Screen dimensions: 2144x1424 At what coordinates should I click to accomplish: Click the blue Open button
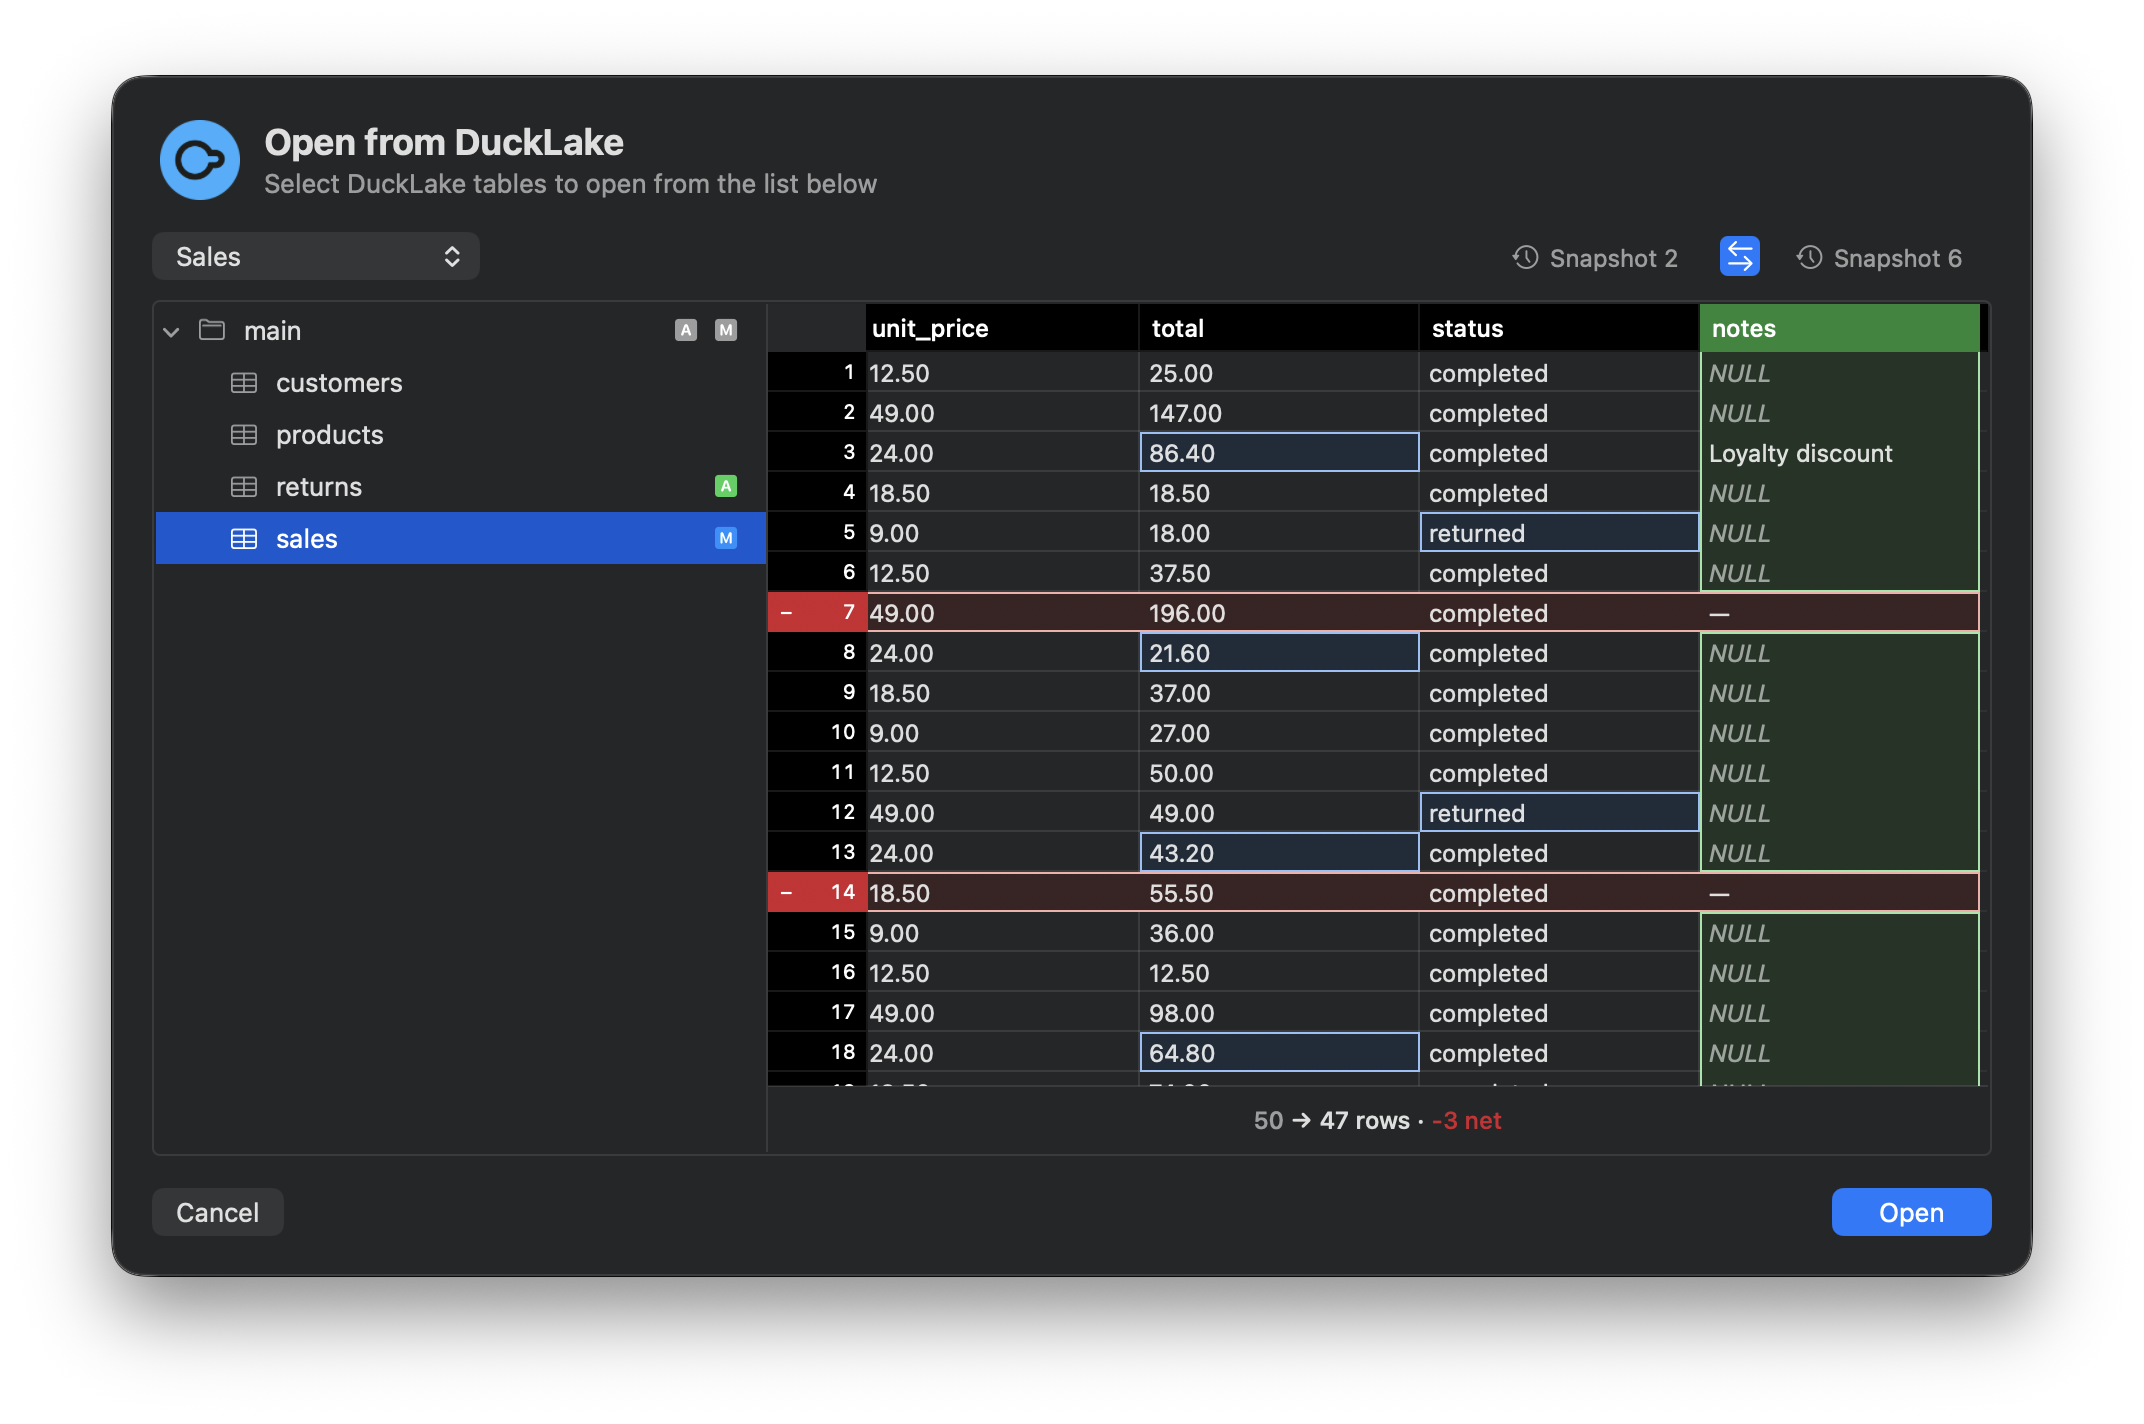pyautogui.click(x=1911, y=1212)
